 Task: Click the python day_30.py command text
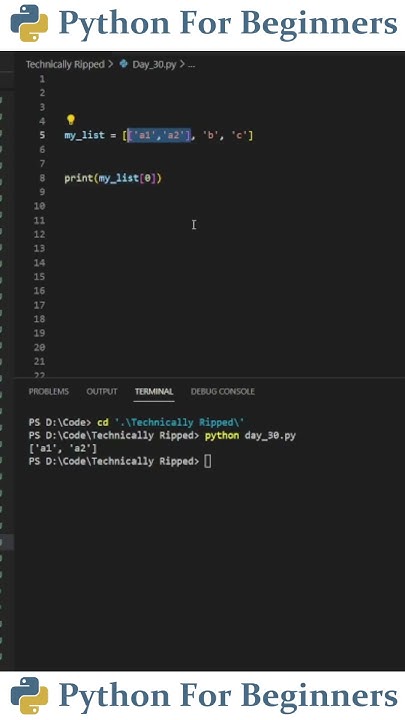(250, 435)
